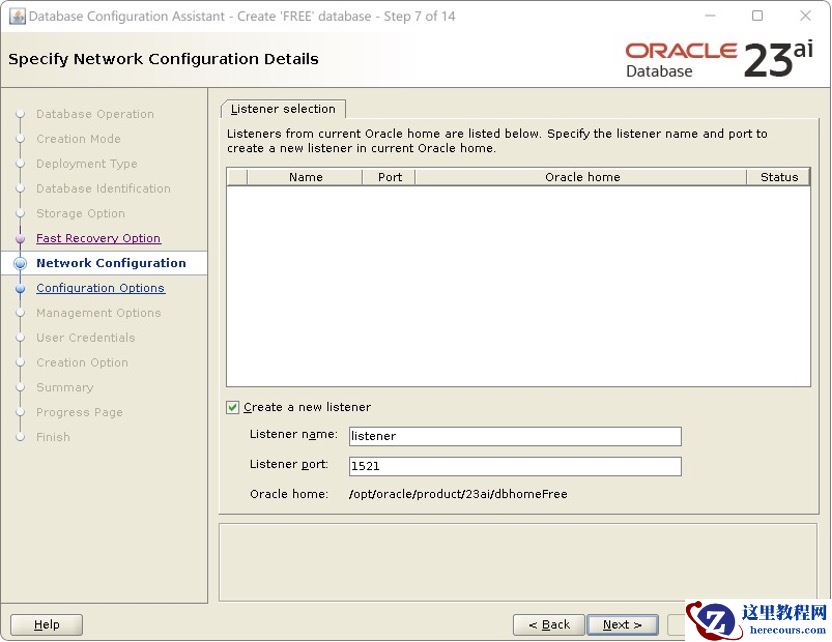Open the Configuration Options step link
The image size is (832, 642).
point(100,288)
